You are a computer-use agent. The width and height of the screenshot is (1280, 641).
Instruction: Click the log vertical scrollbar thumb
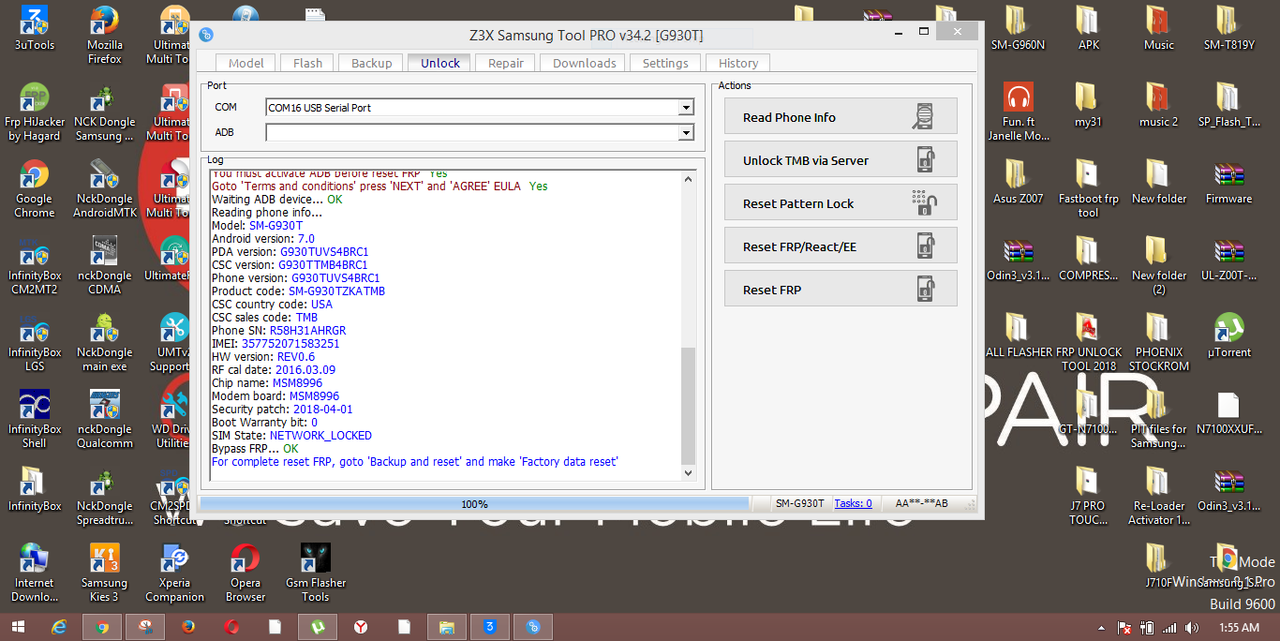point(686,404)
